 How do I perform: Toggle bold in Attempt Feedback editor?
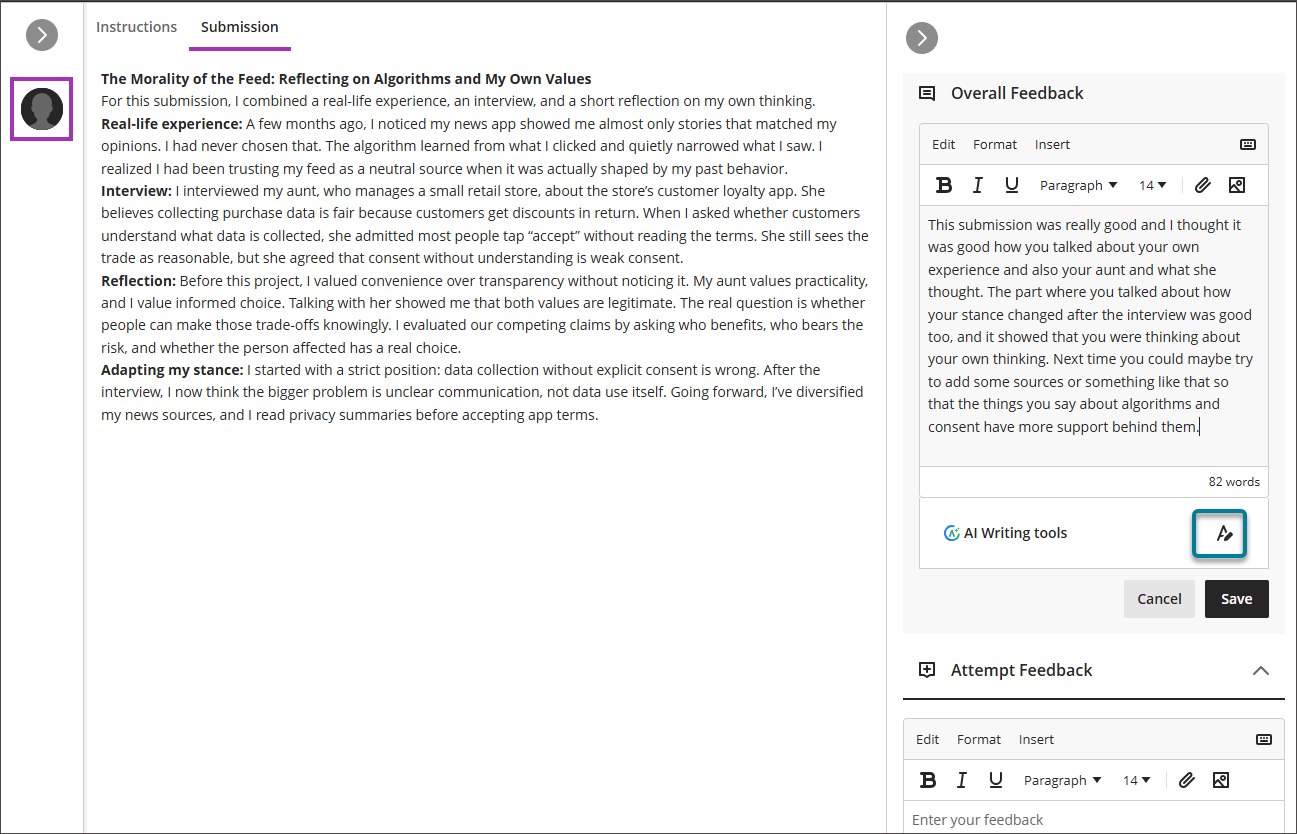(928, 780)
